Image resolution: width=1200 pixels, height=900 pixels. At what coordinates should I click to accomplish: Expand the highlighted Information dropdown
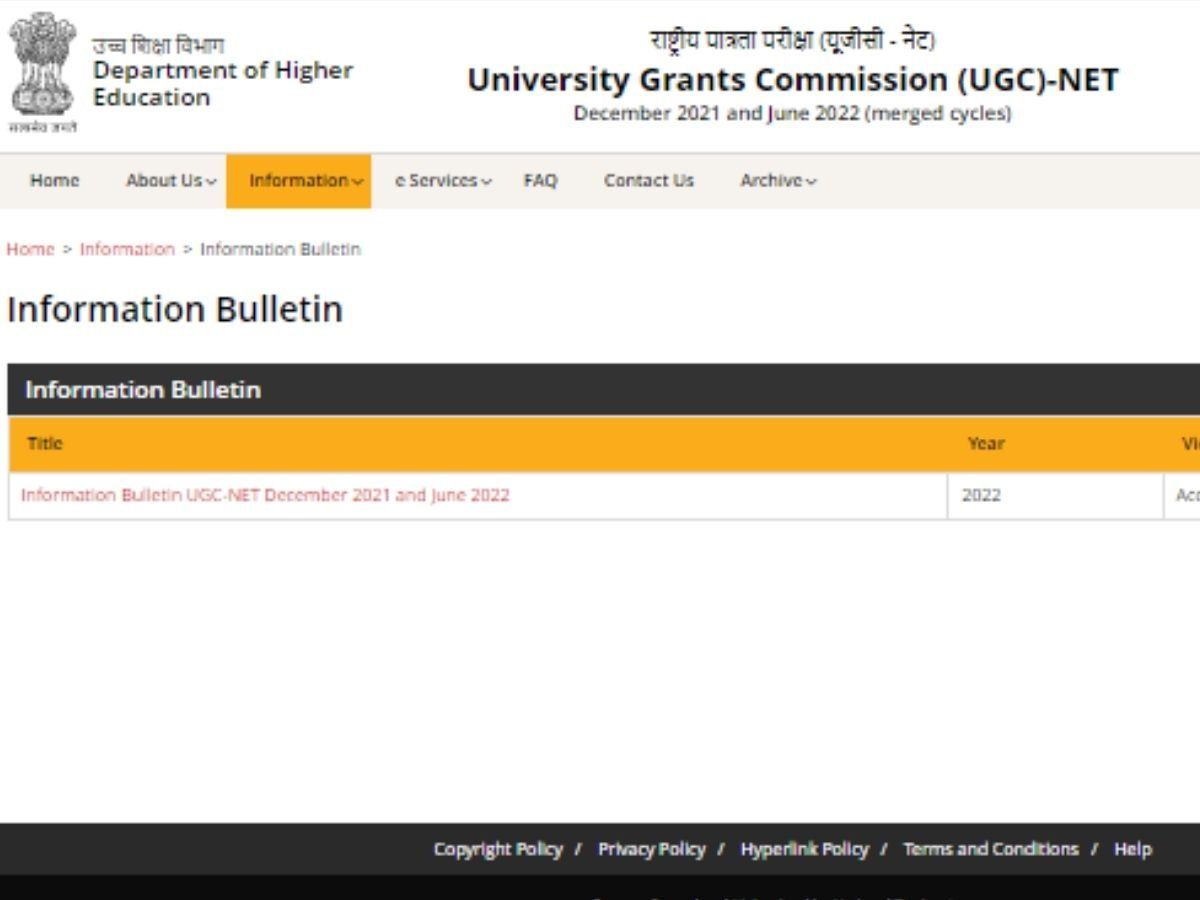pos(299,181)
